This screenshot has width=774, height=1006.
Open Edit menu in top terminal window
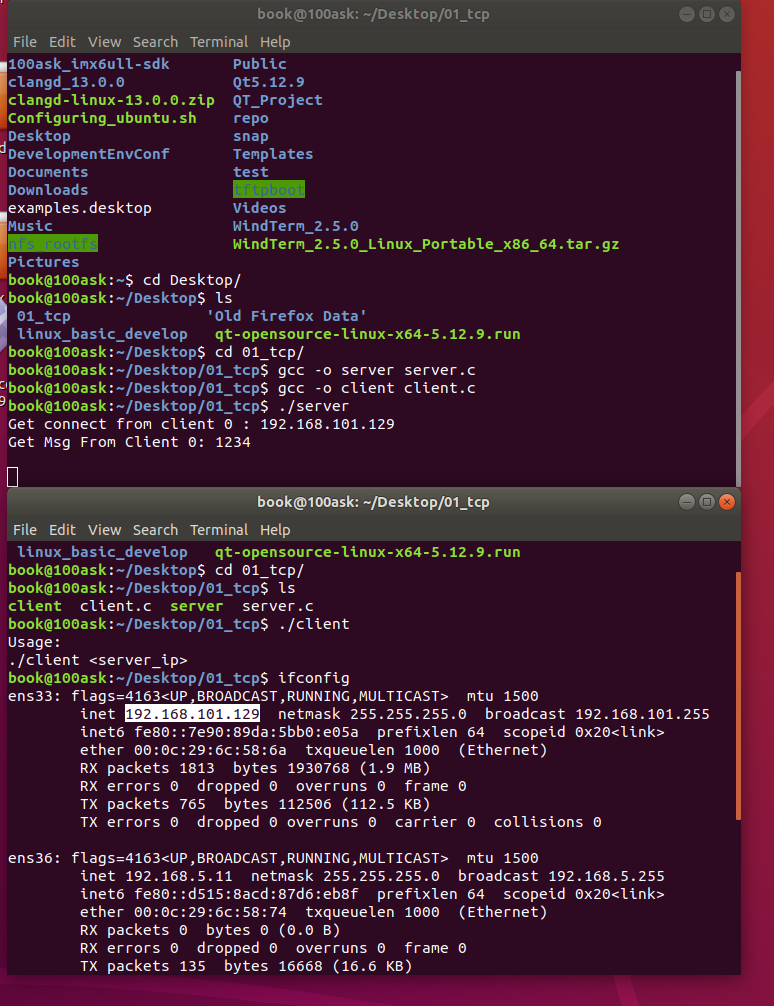(x=62, y=42)
